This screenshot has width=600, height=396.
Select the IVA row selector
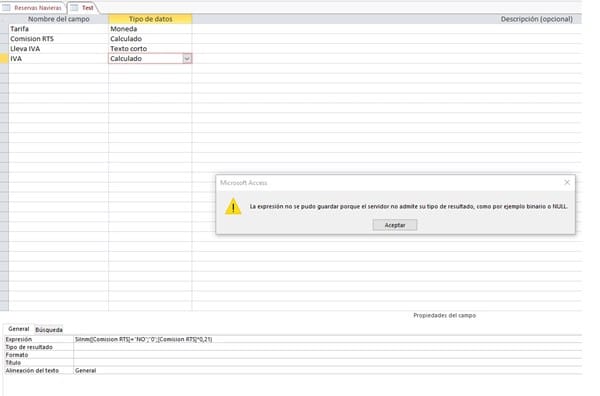point(4,59)
